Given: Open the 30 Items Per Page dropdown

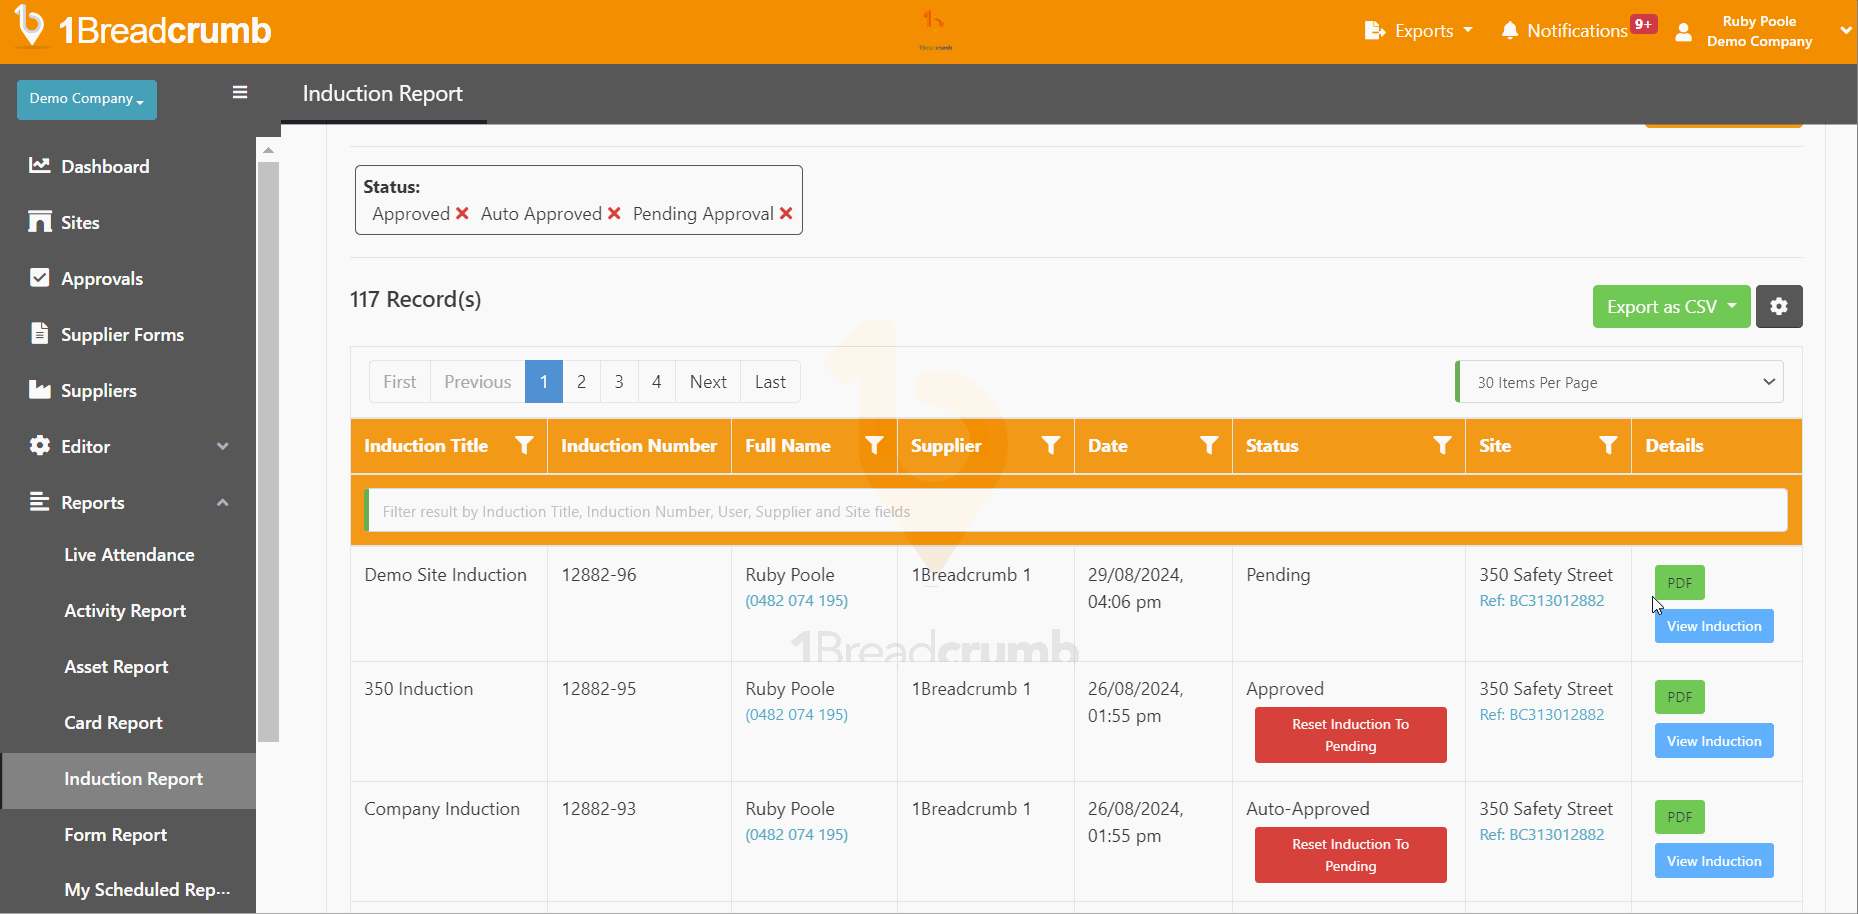Looking at the screenshot, I should click(x=1620, y=382).
